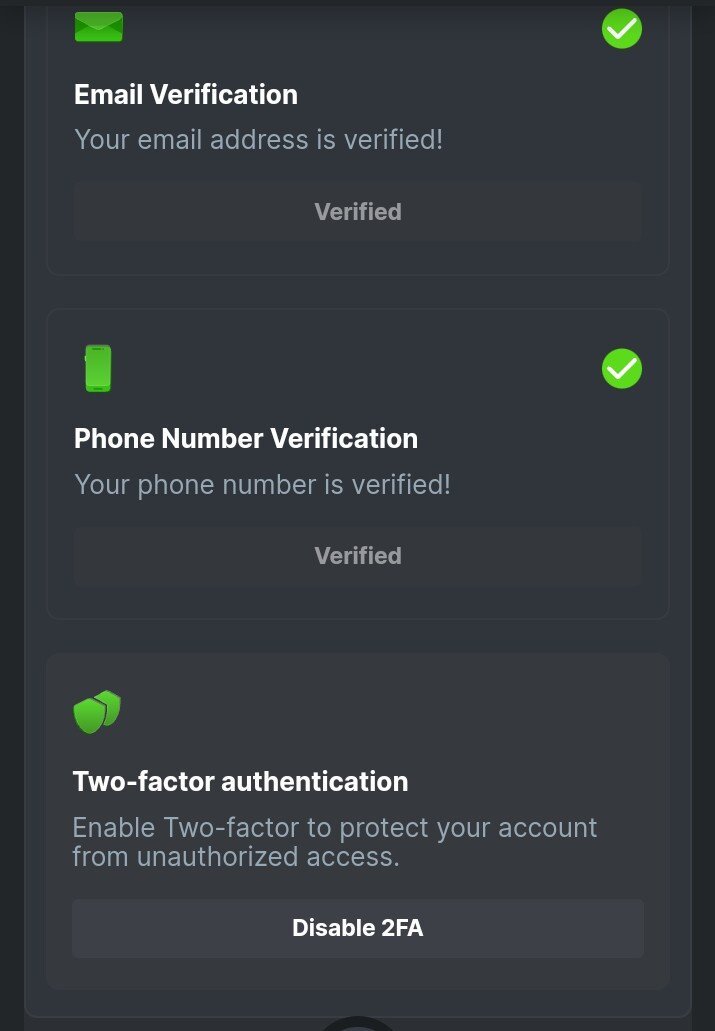
Task: Click the green phone device icon
Action: pos(98,368)
